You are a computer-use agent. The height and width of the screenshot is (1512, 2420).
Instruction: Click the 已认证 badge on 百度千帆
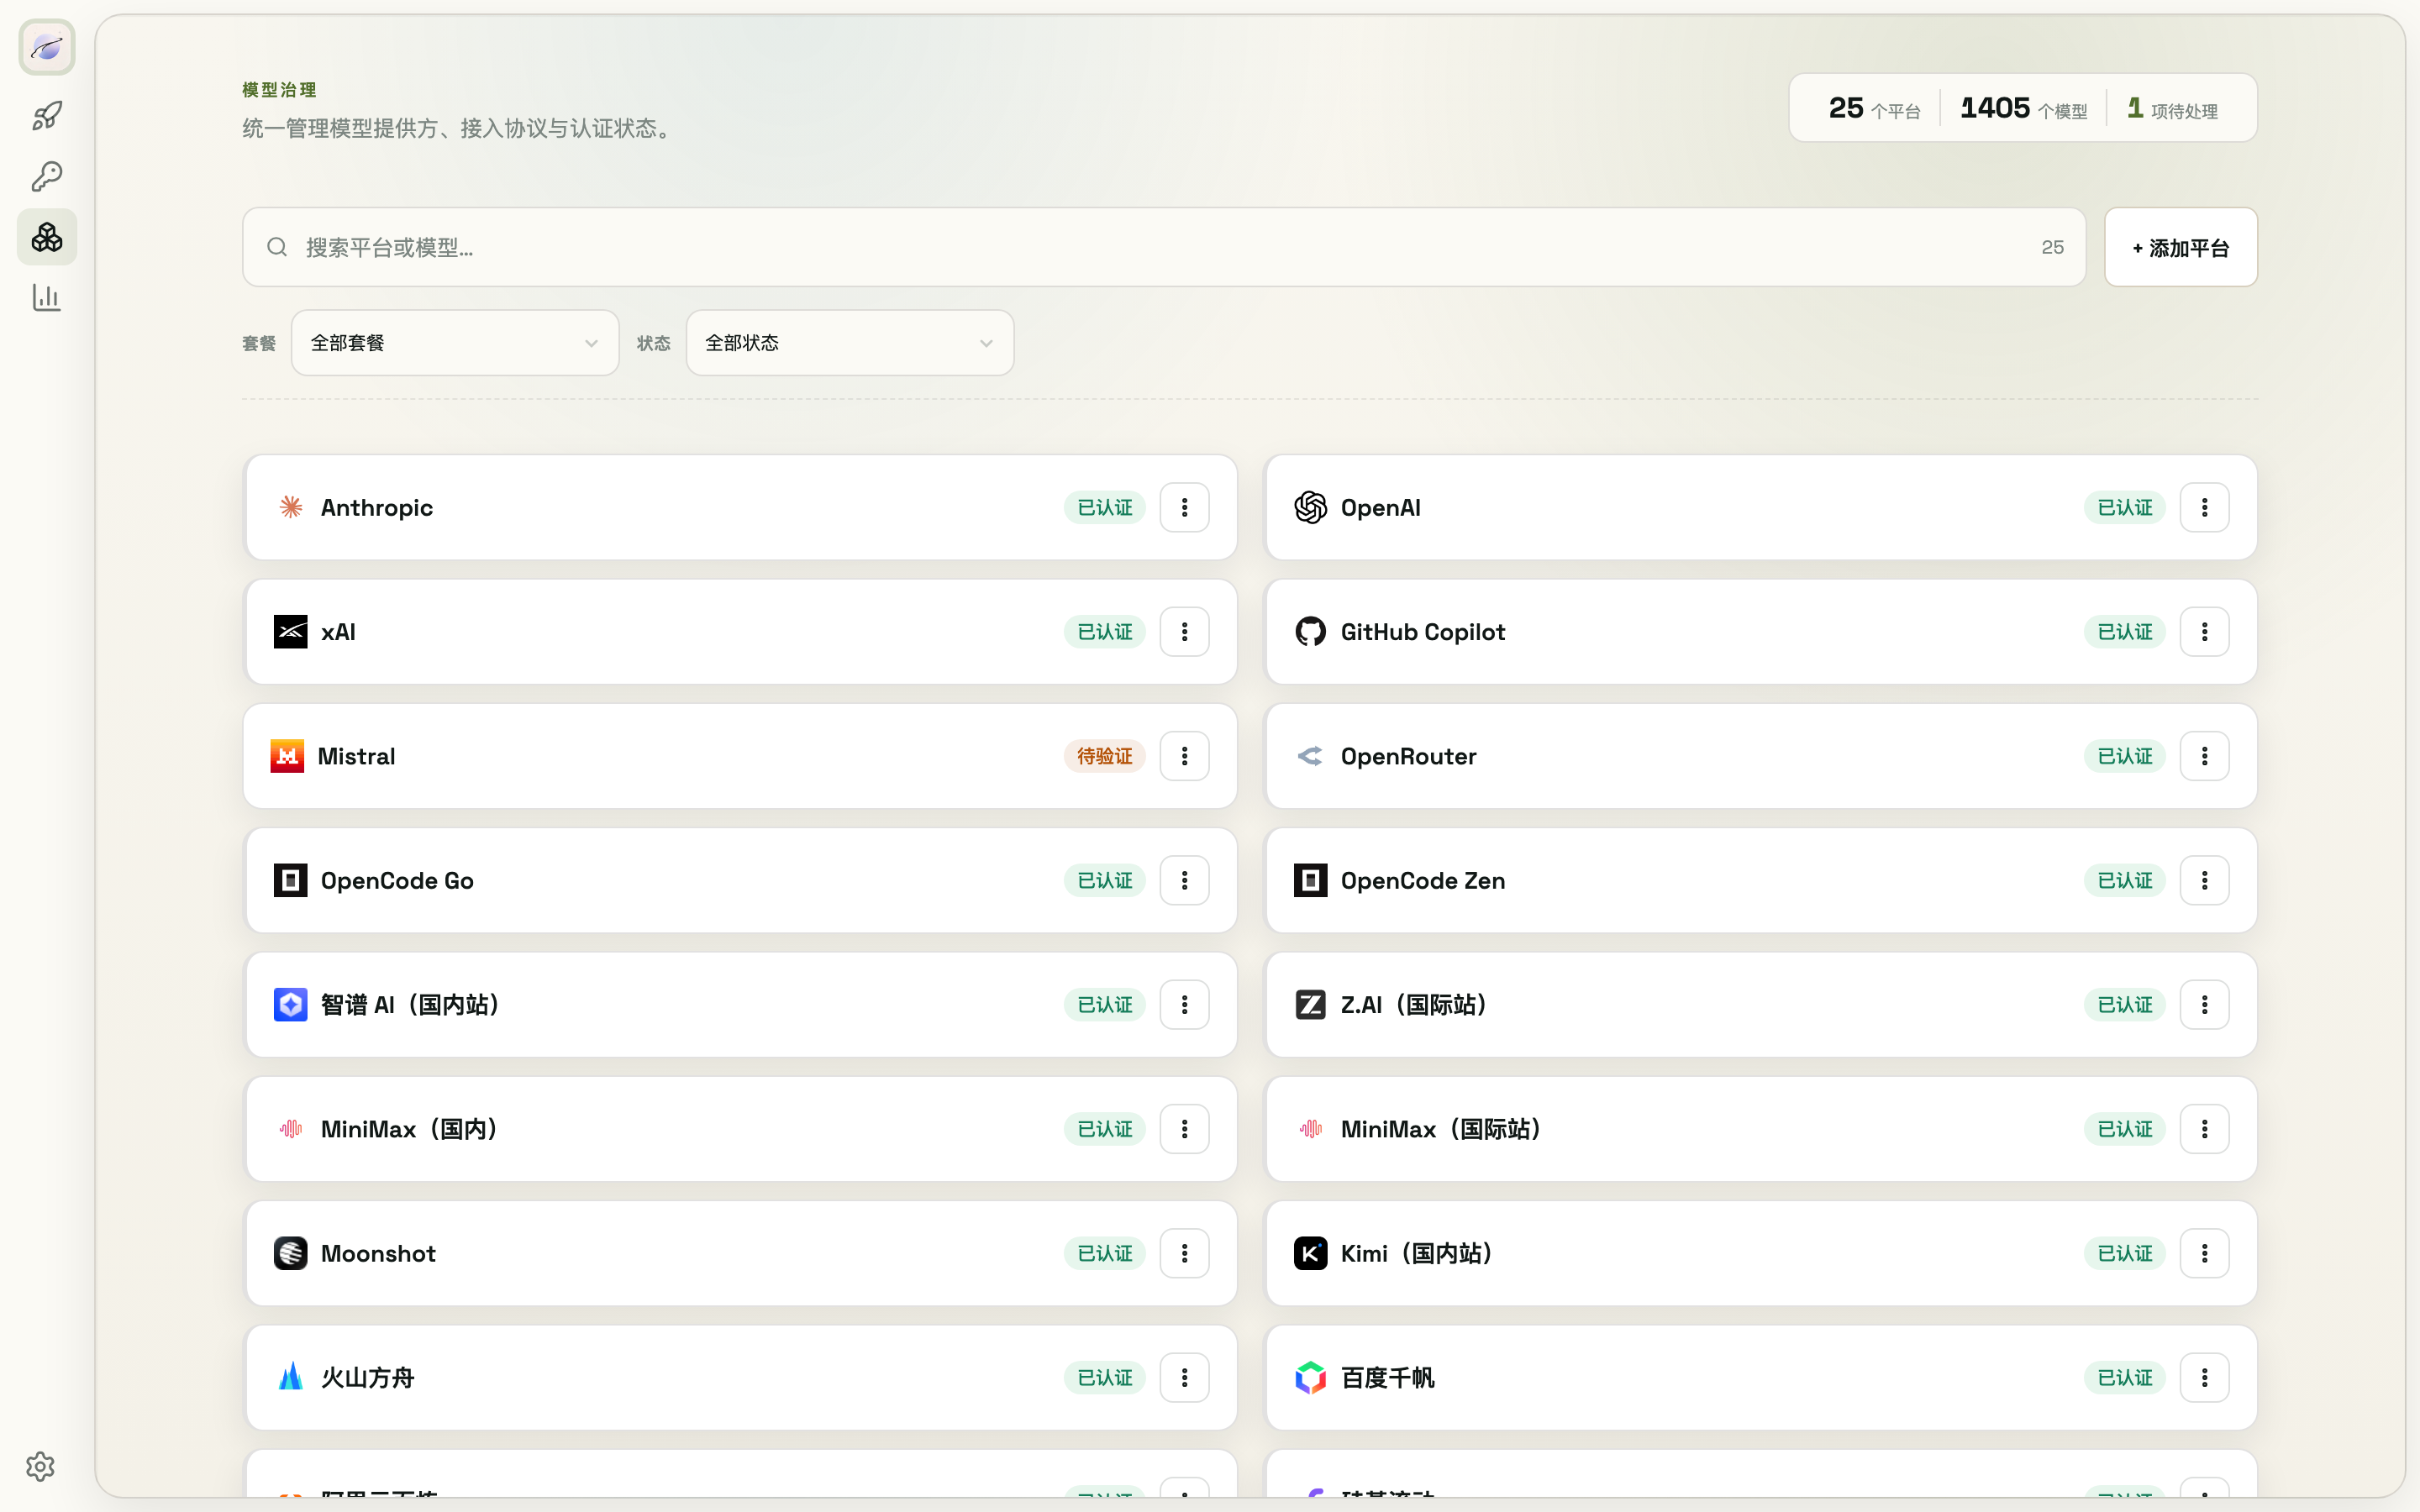click(x=2125, y=1378)
